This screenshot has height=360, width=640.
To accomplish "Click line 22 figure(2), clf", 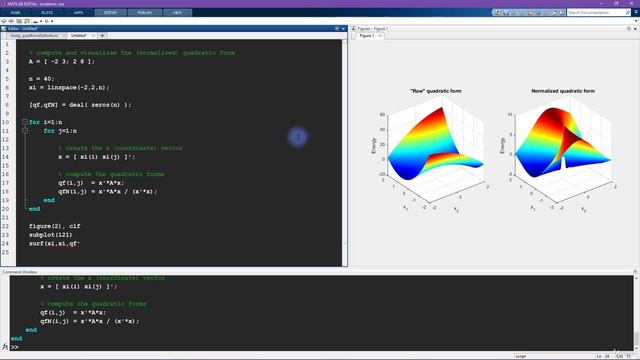I will 55,226.
